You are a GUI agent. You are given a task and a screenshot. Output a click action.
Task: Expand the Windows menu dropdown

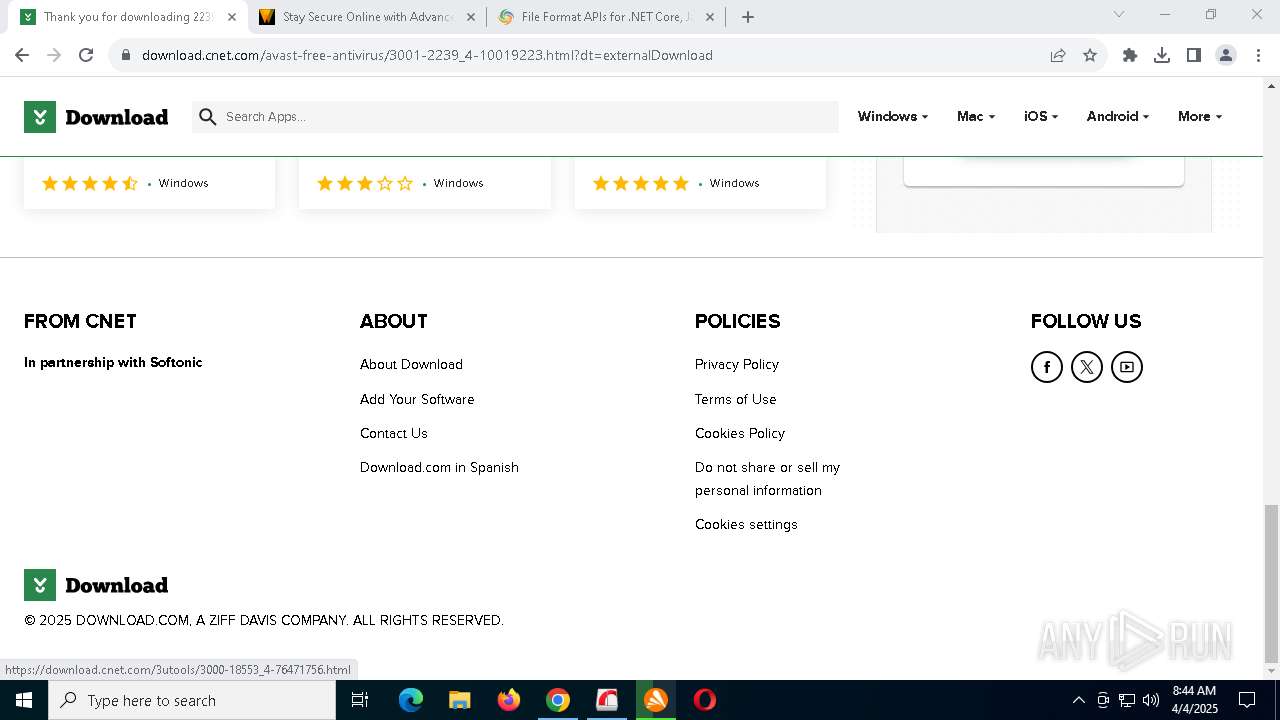[x=893, y=117]
